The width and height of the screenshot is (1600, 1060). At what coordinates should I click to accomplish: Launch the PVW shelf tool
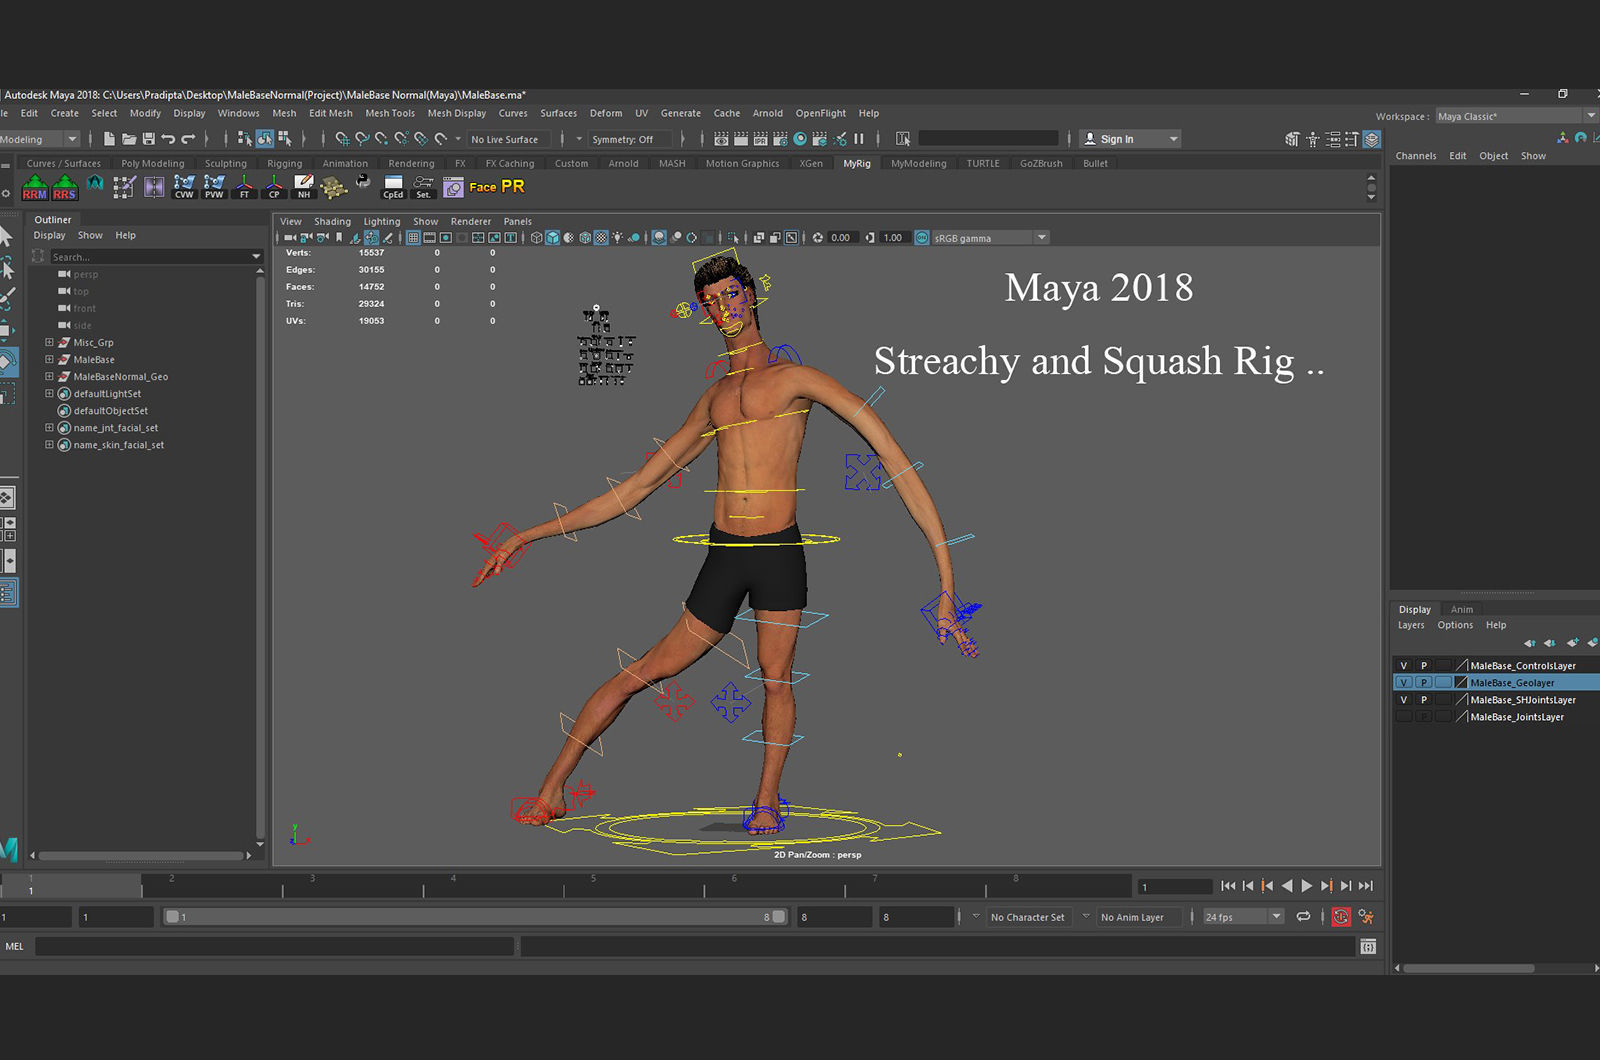[214, 187]
